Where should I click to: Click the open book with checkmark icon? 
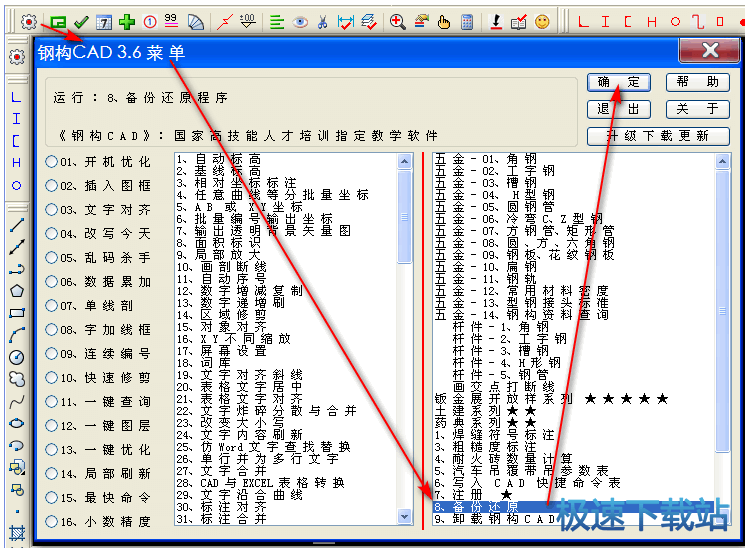pos(518,22)
